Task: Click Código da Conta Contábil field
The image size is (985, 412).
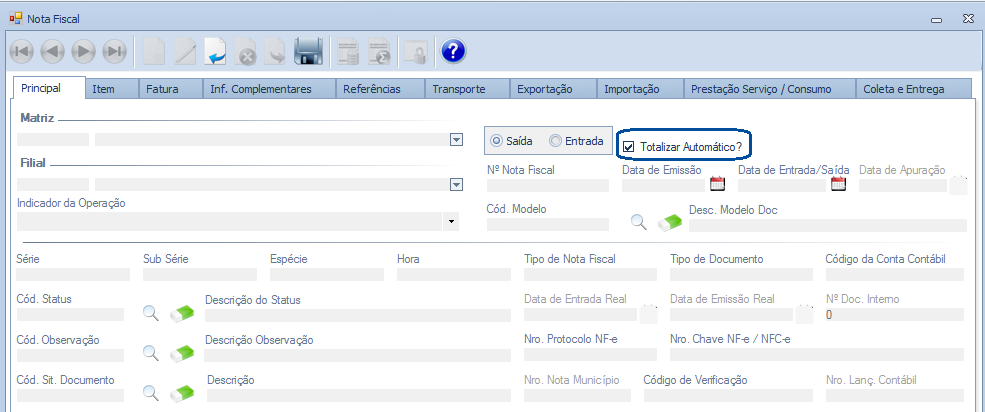Action: [895, 274]
